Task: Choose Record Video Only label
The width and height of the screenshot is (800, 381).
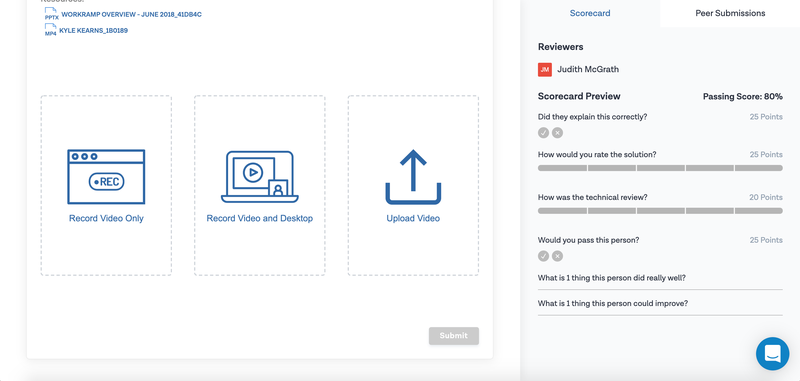Action: click(x=106, y=218)
